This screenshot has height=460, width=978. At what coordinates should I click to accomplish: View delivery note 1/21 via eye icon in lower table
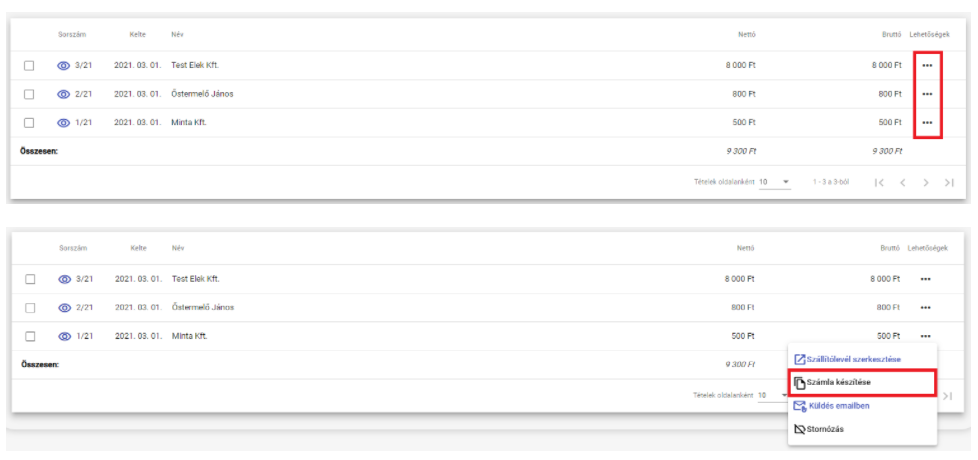(x=64, y=336)
